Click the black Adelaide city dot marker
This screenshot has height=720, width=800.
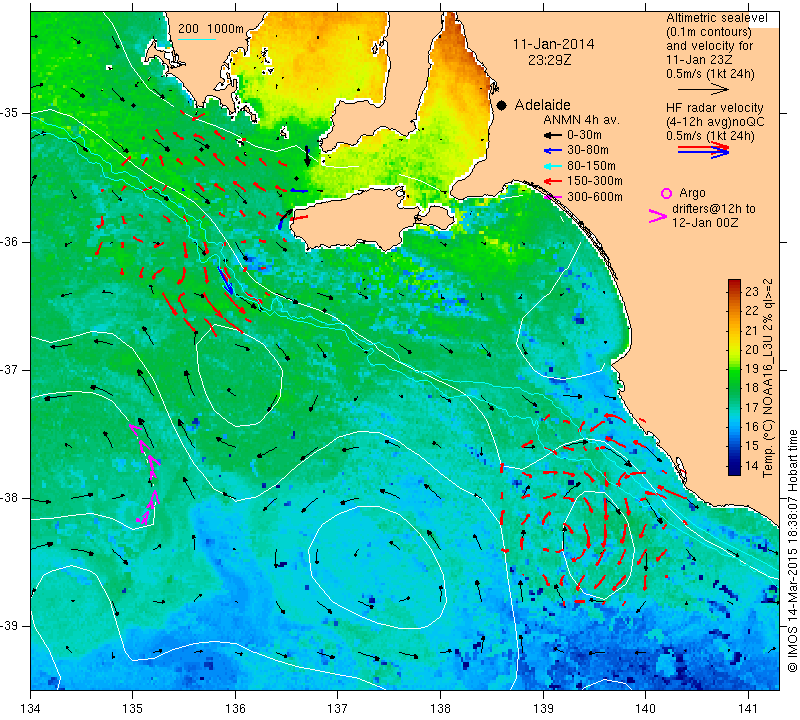(502, 106)
